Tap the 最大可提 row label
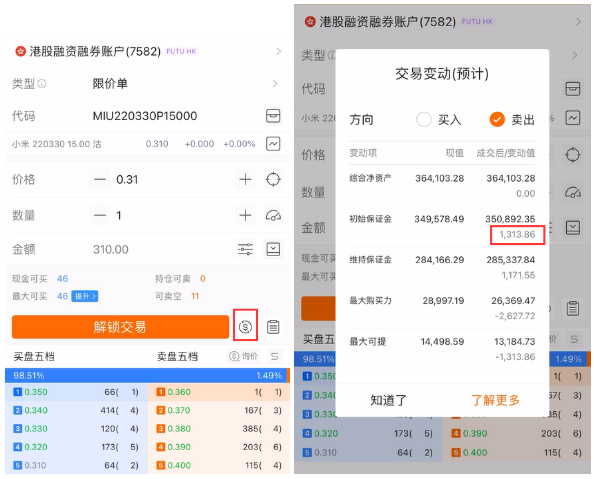The height and width of the screenshot is (479, 594). (x=367, y=341)
